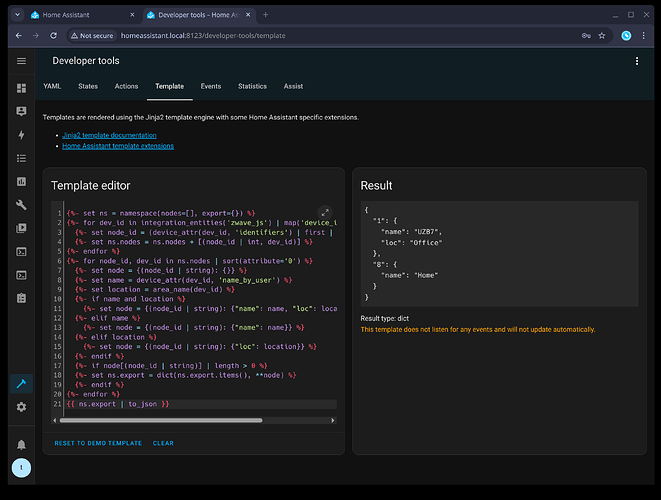Click the editor horizontal scrollbar thumb

(161, 420)
